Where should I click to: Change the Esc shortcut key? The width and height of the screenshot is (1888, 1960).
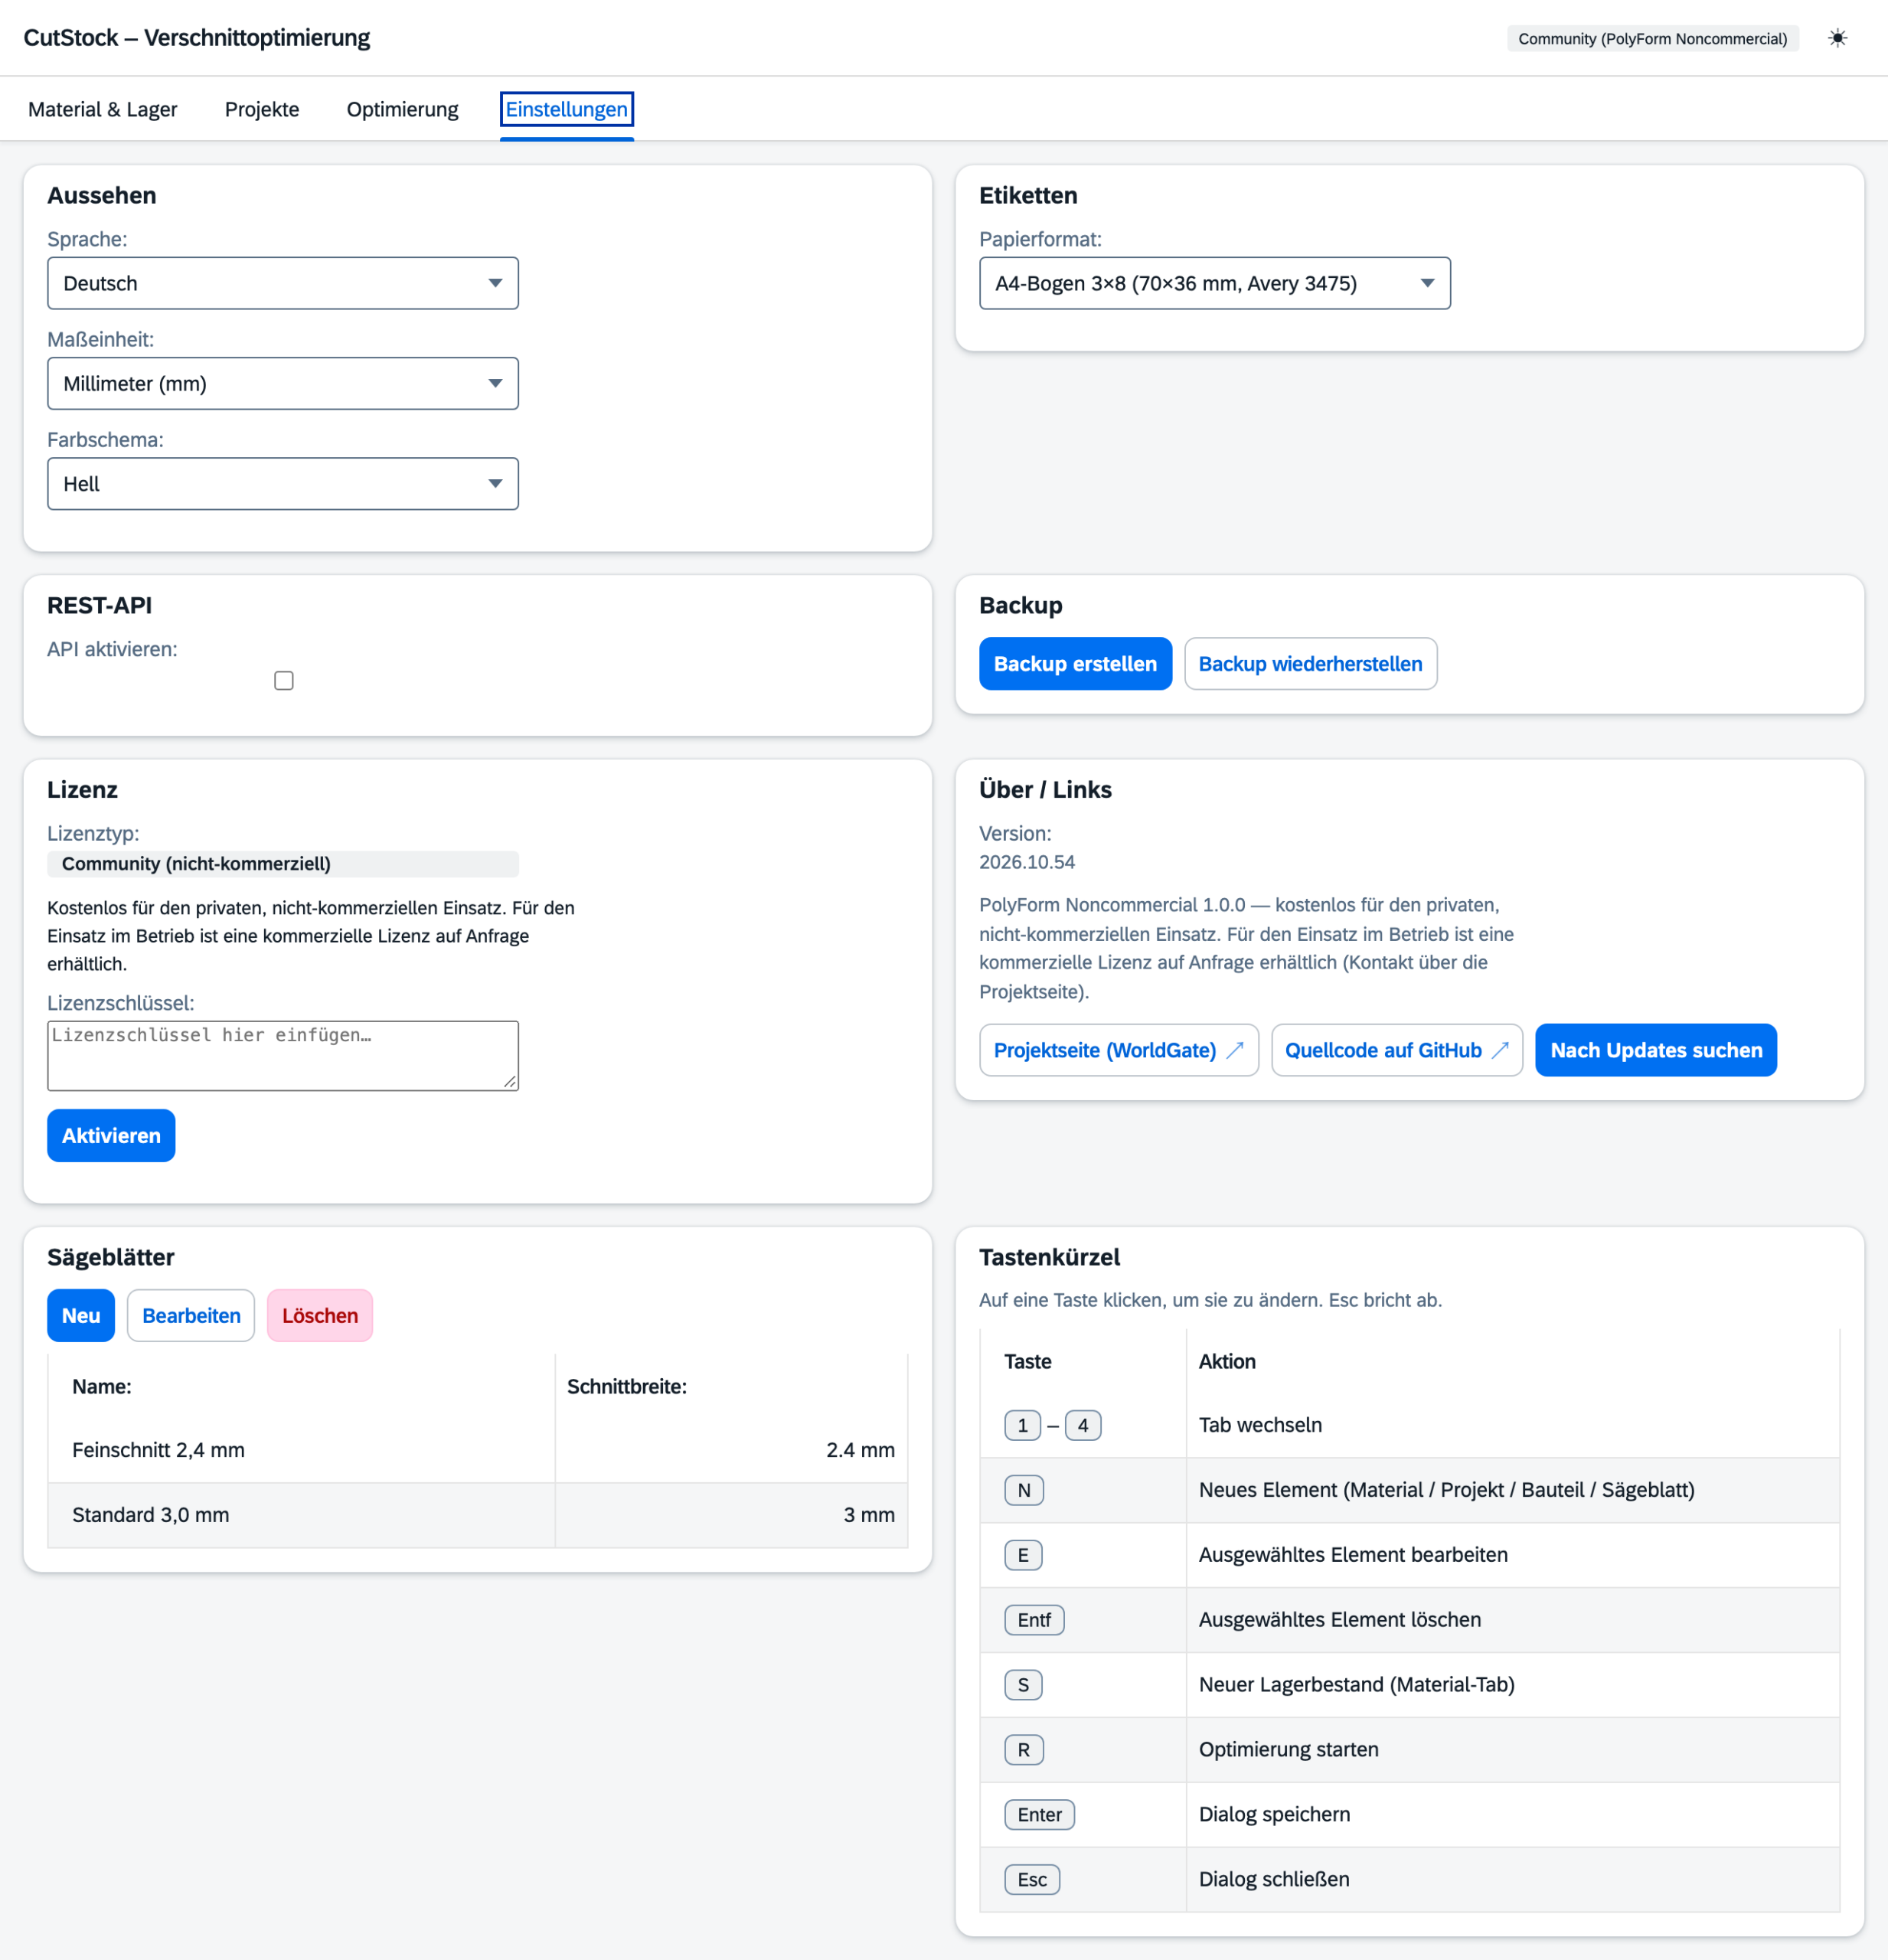point(1032,1880)
